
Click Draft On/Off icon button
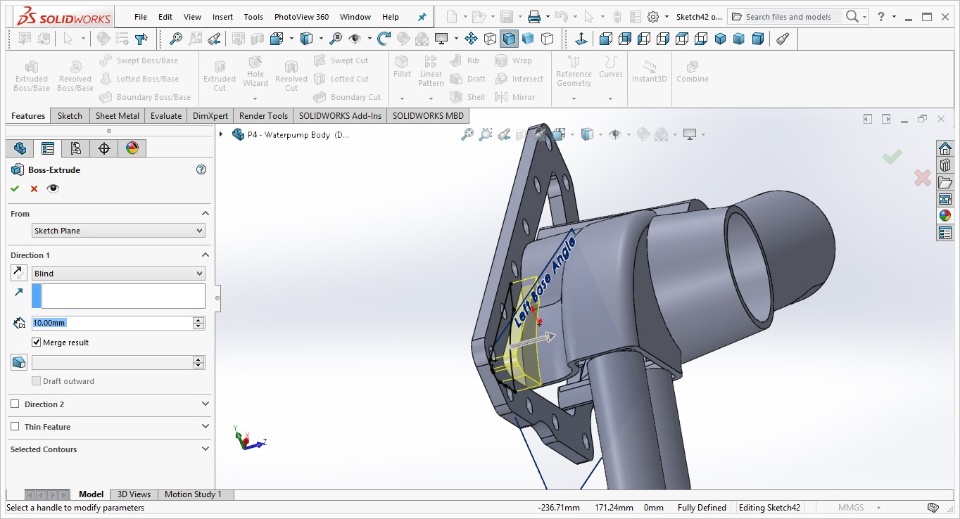(x=19, y=362)
